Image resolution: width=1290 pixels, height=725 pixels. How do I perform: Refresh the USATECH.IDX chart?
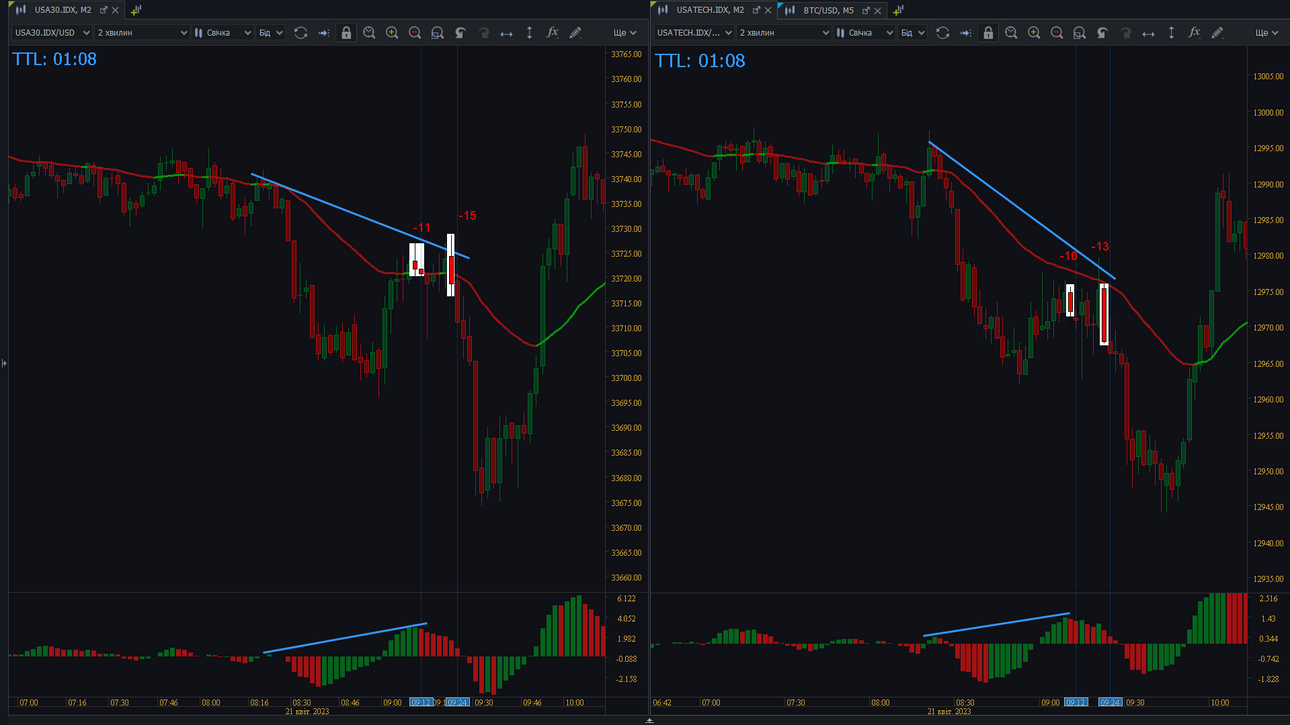tap(942, 33)
